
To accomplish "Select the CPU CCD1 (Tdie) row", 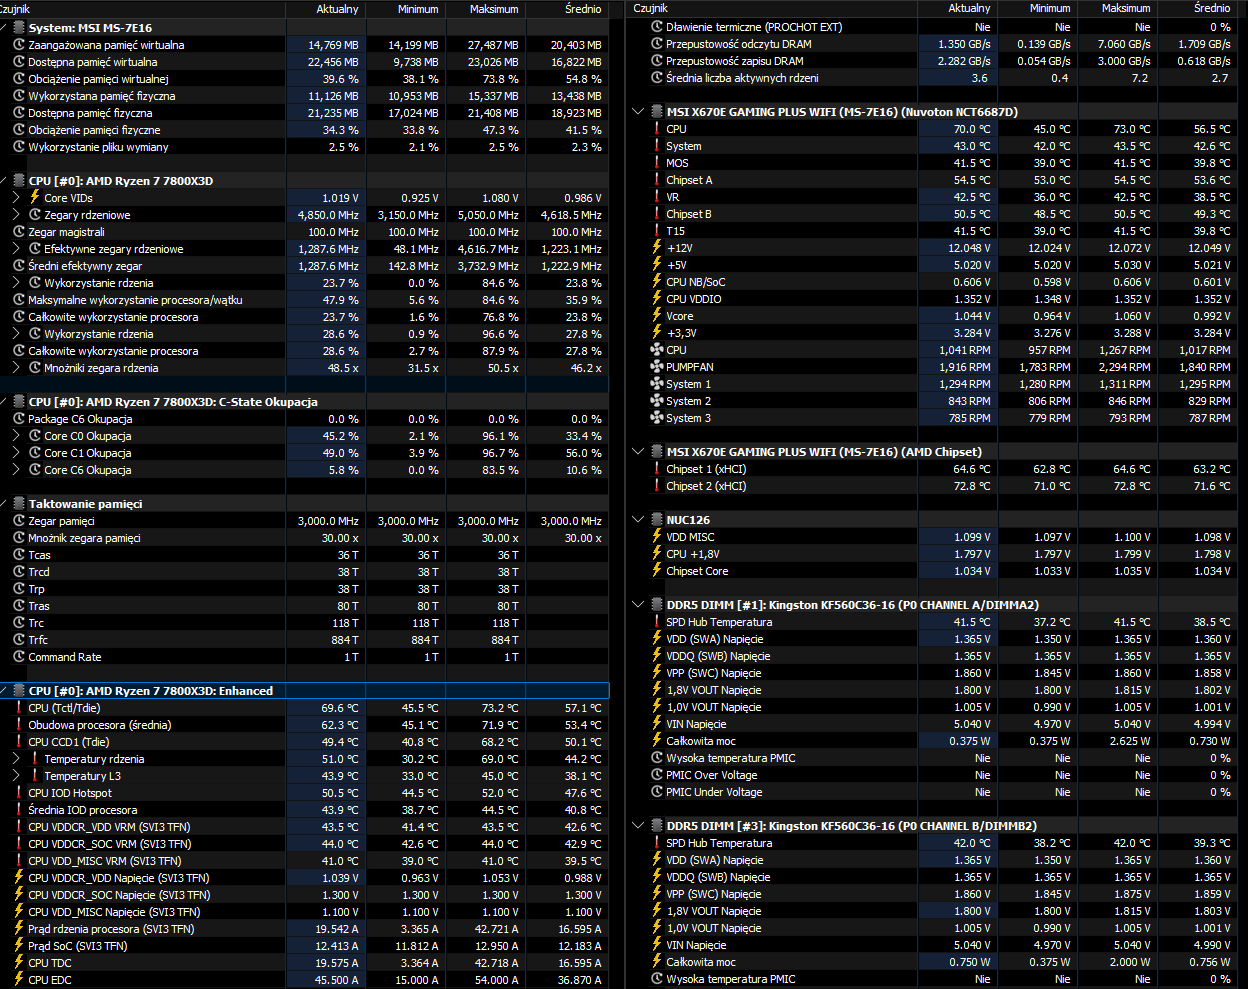I will 304,742.
